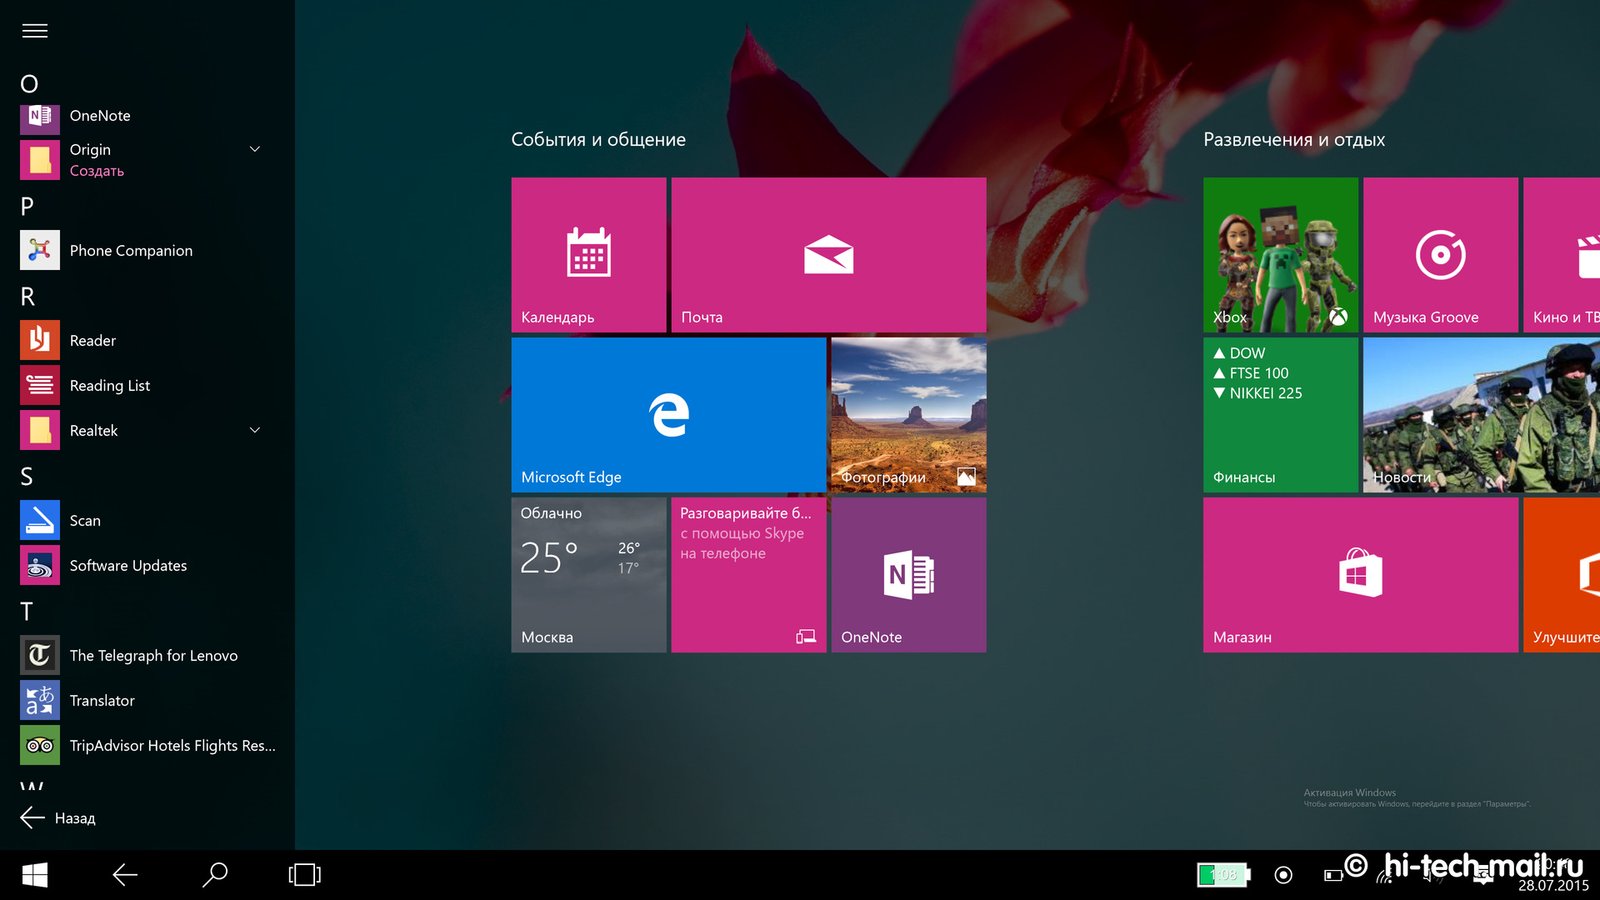
Task: Open the Календарь calendar tile
Action: pos(589,255)
